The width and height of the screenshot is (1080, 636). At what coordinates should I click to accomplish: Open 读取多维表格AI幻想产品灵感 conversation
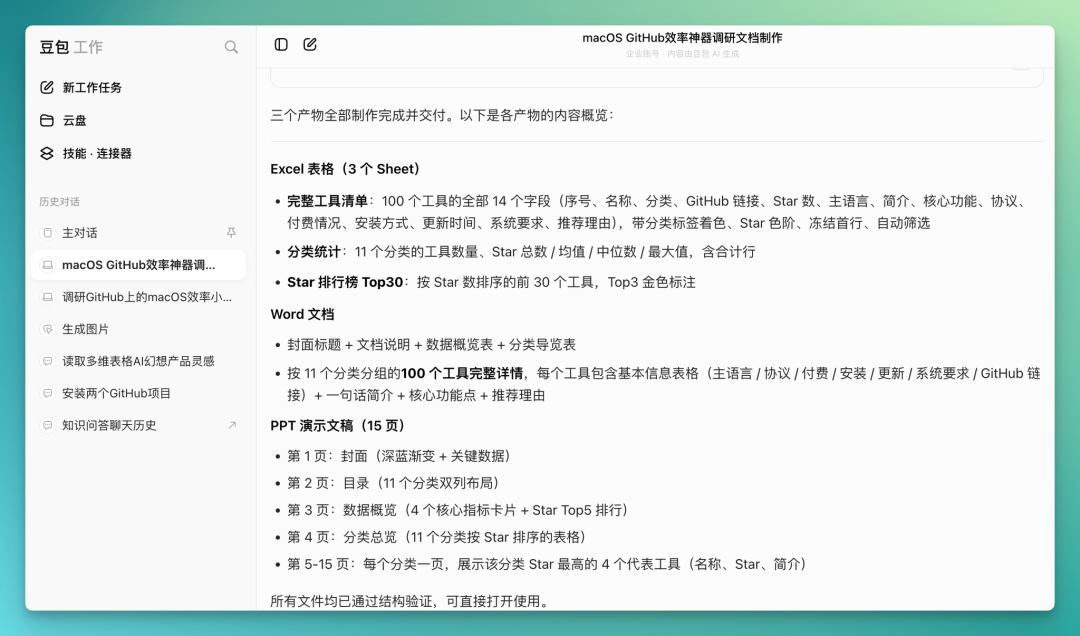(x=138, y=361)
